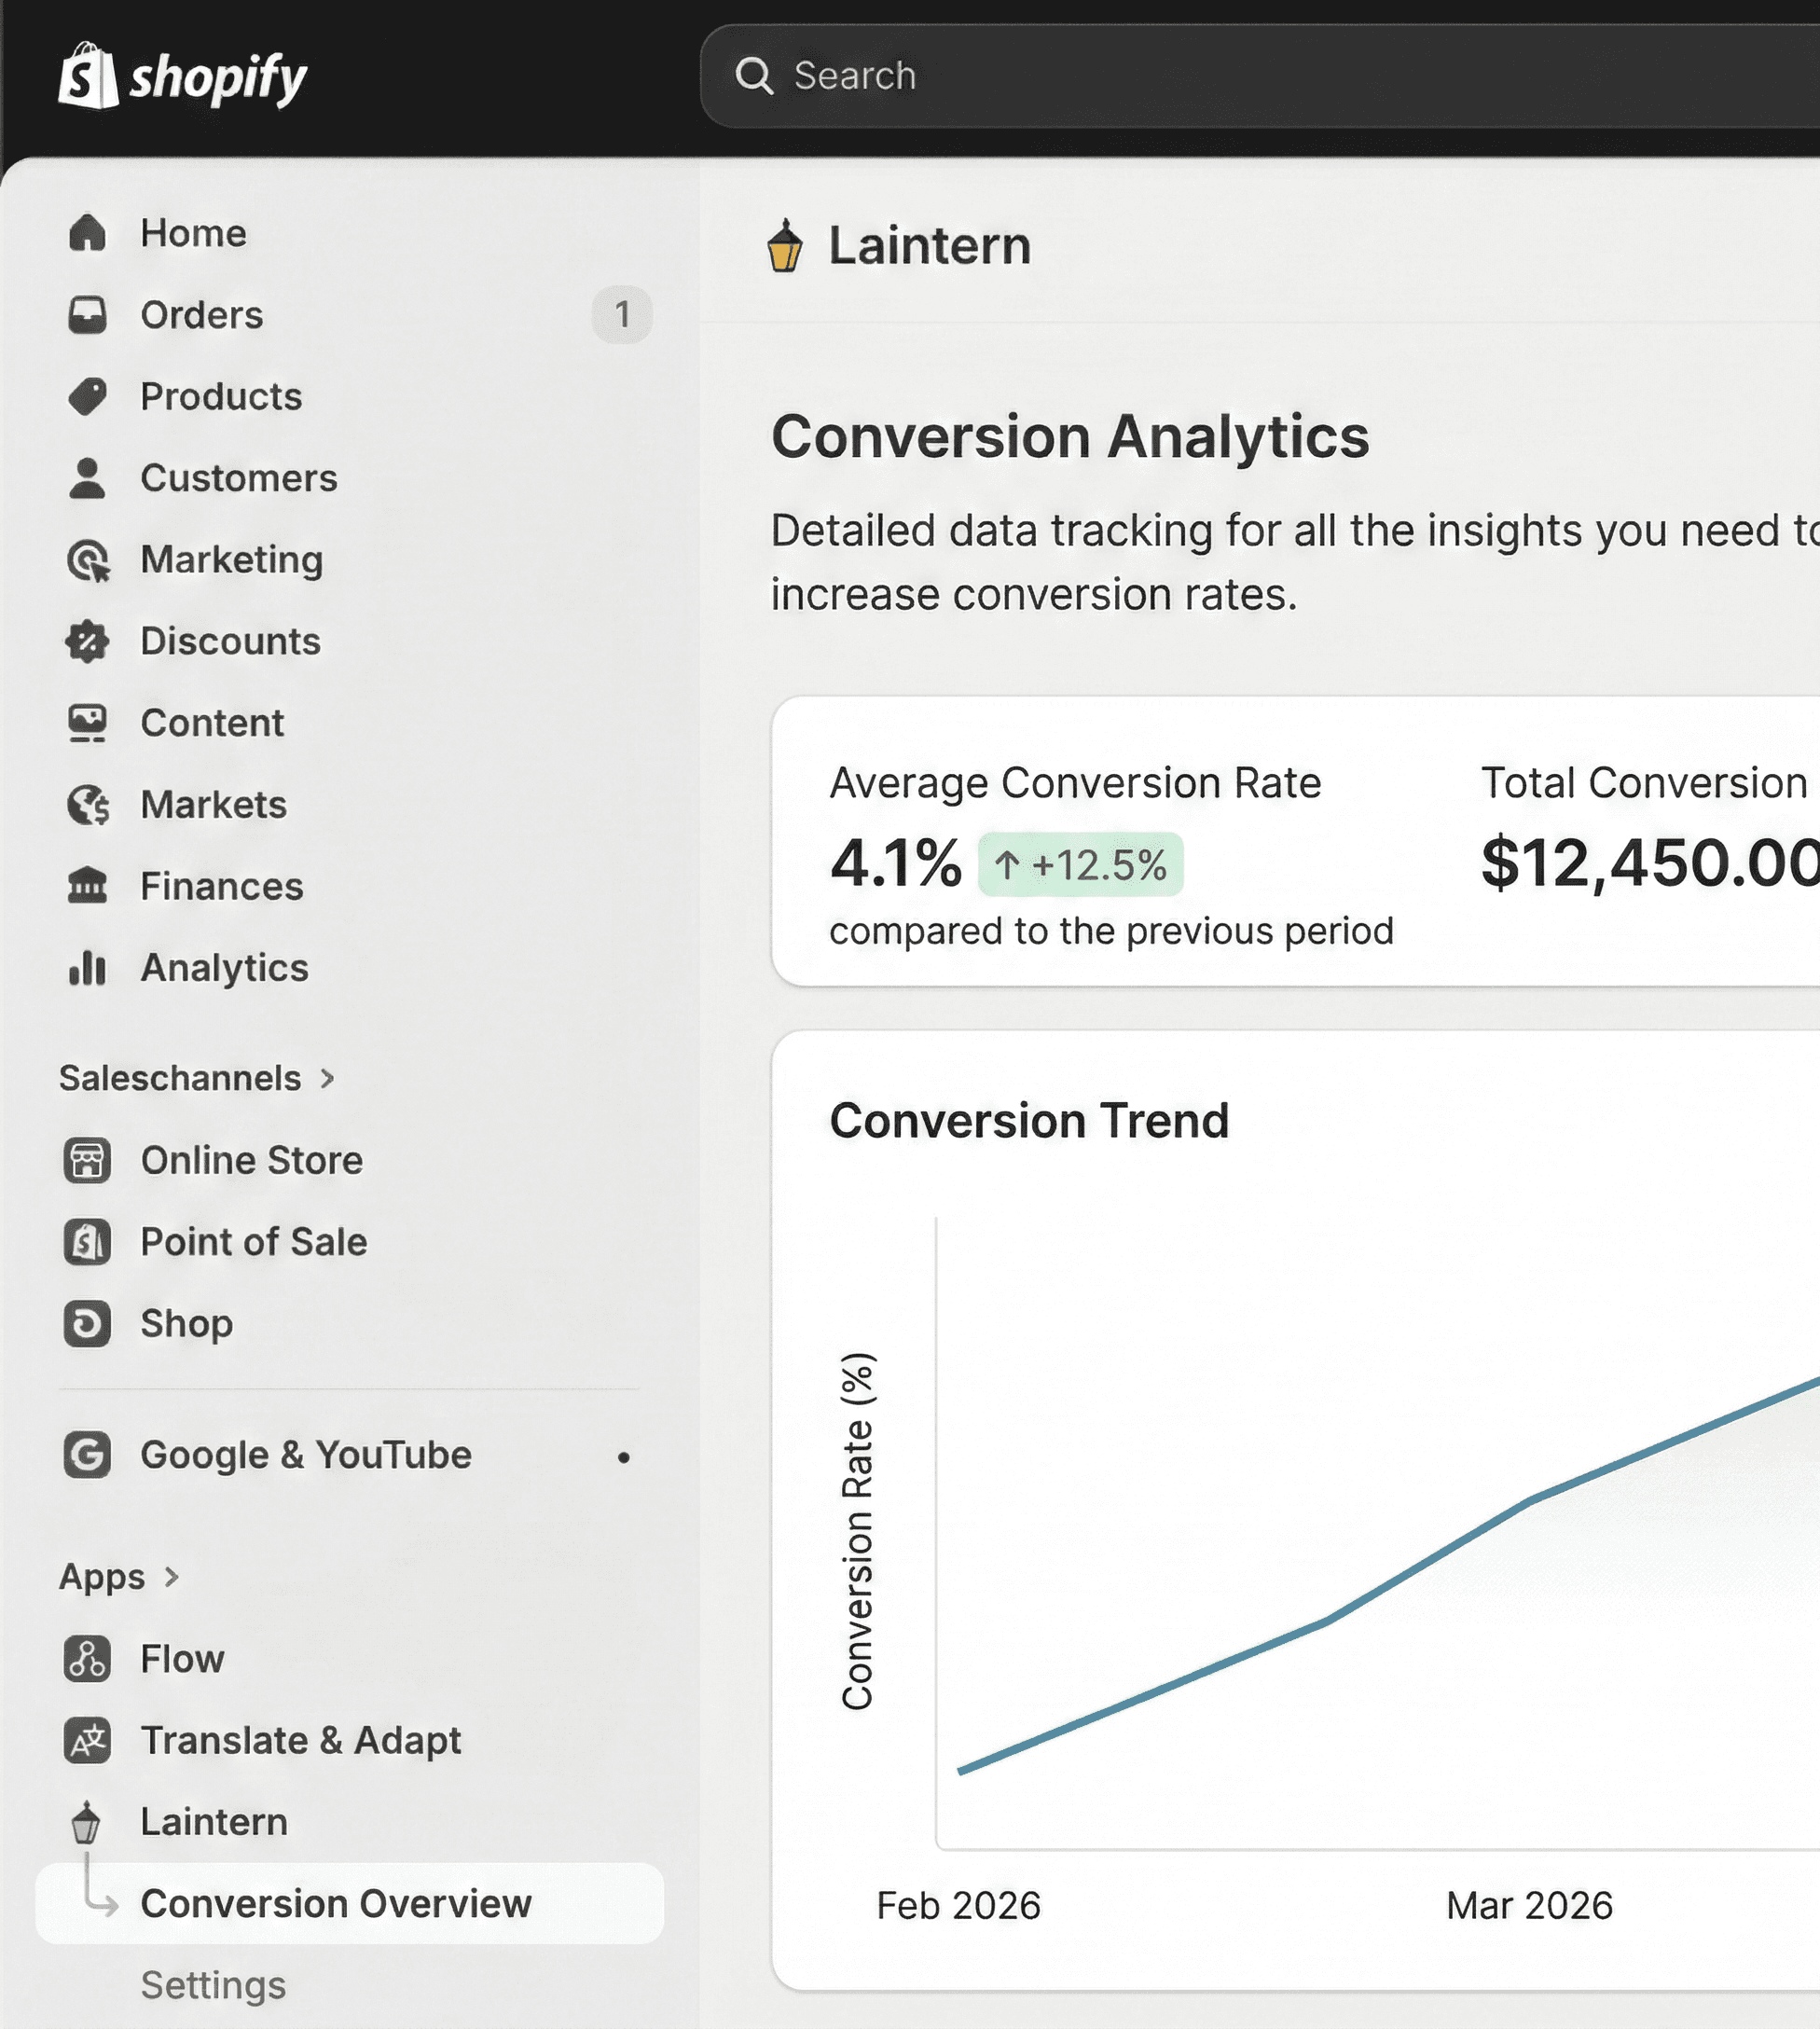This screenshot has width=1820, height=2029.
Task: Click the green +12.5% change indicator
Action: coord(1081,864)
